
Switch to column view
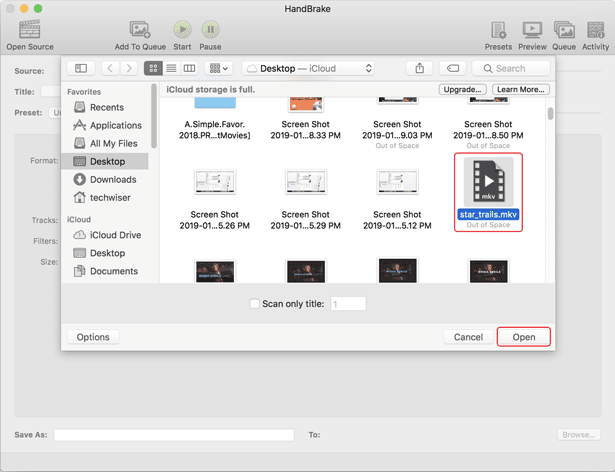click(x=189, y=68)
